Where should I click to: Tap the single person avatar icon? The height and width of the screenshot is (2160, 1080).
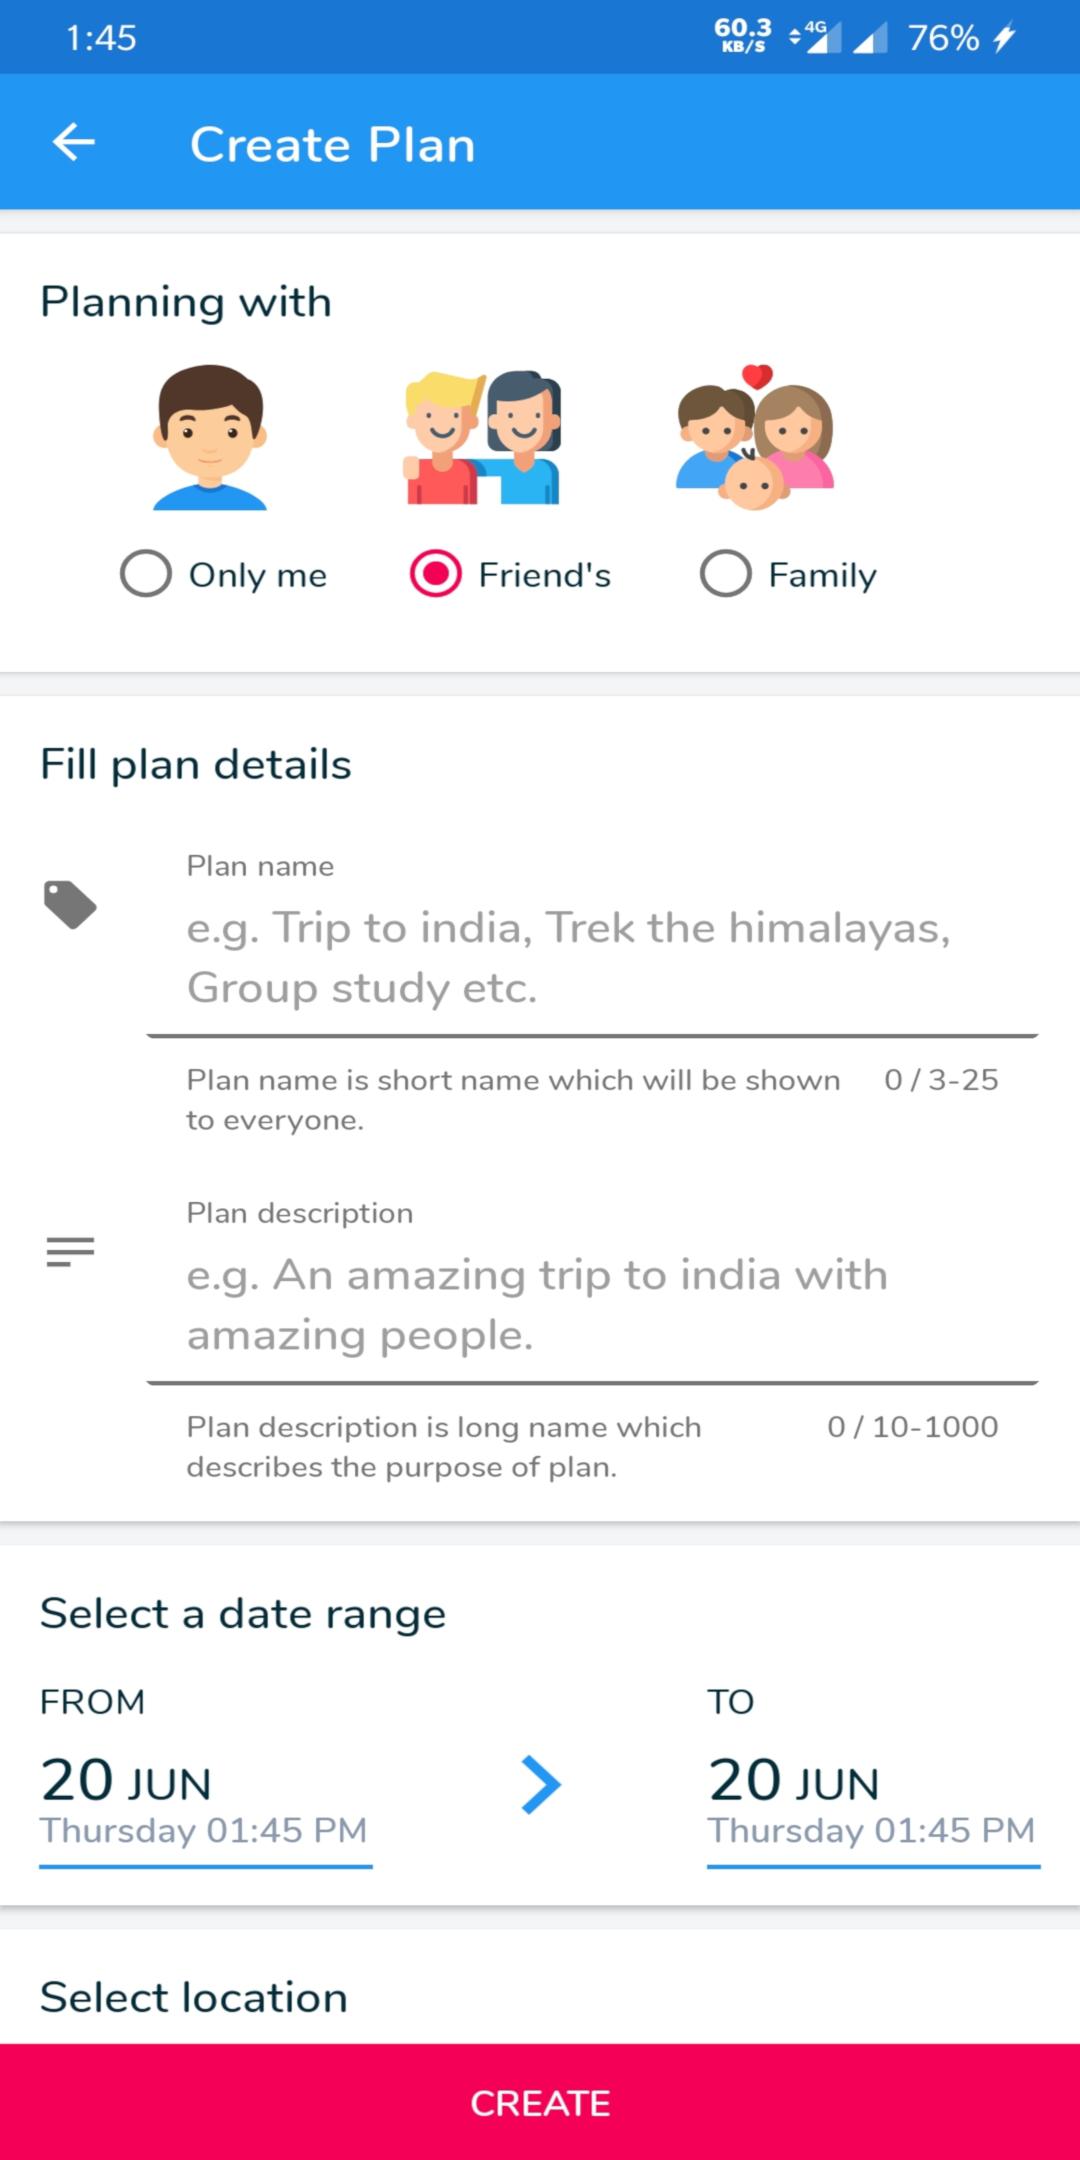coord(210,438)
